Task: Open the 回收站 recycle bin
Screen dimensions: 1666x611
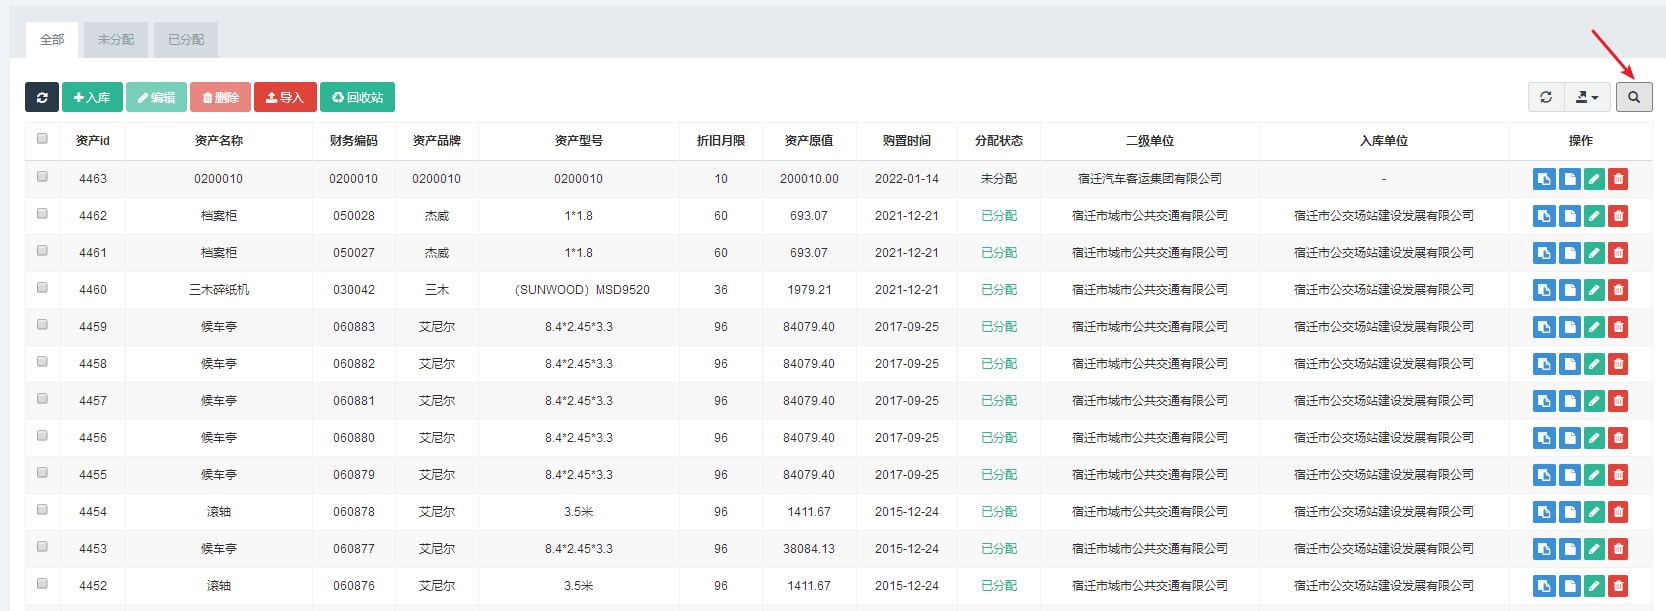Action: coord(358,97)
